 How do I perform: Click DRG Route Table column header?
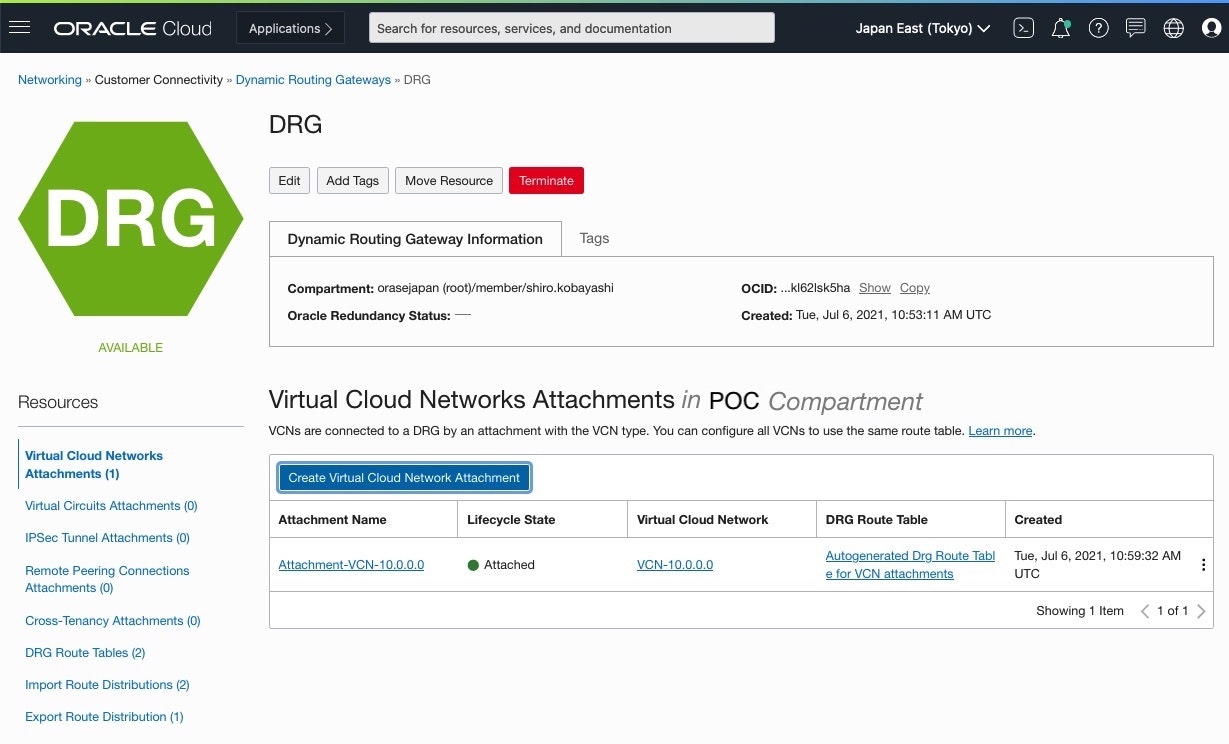876,520
